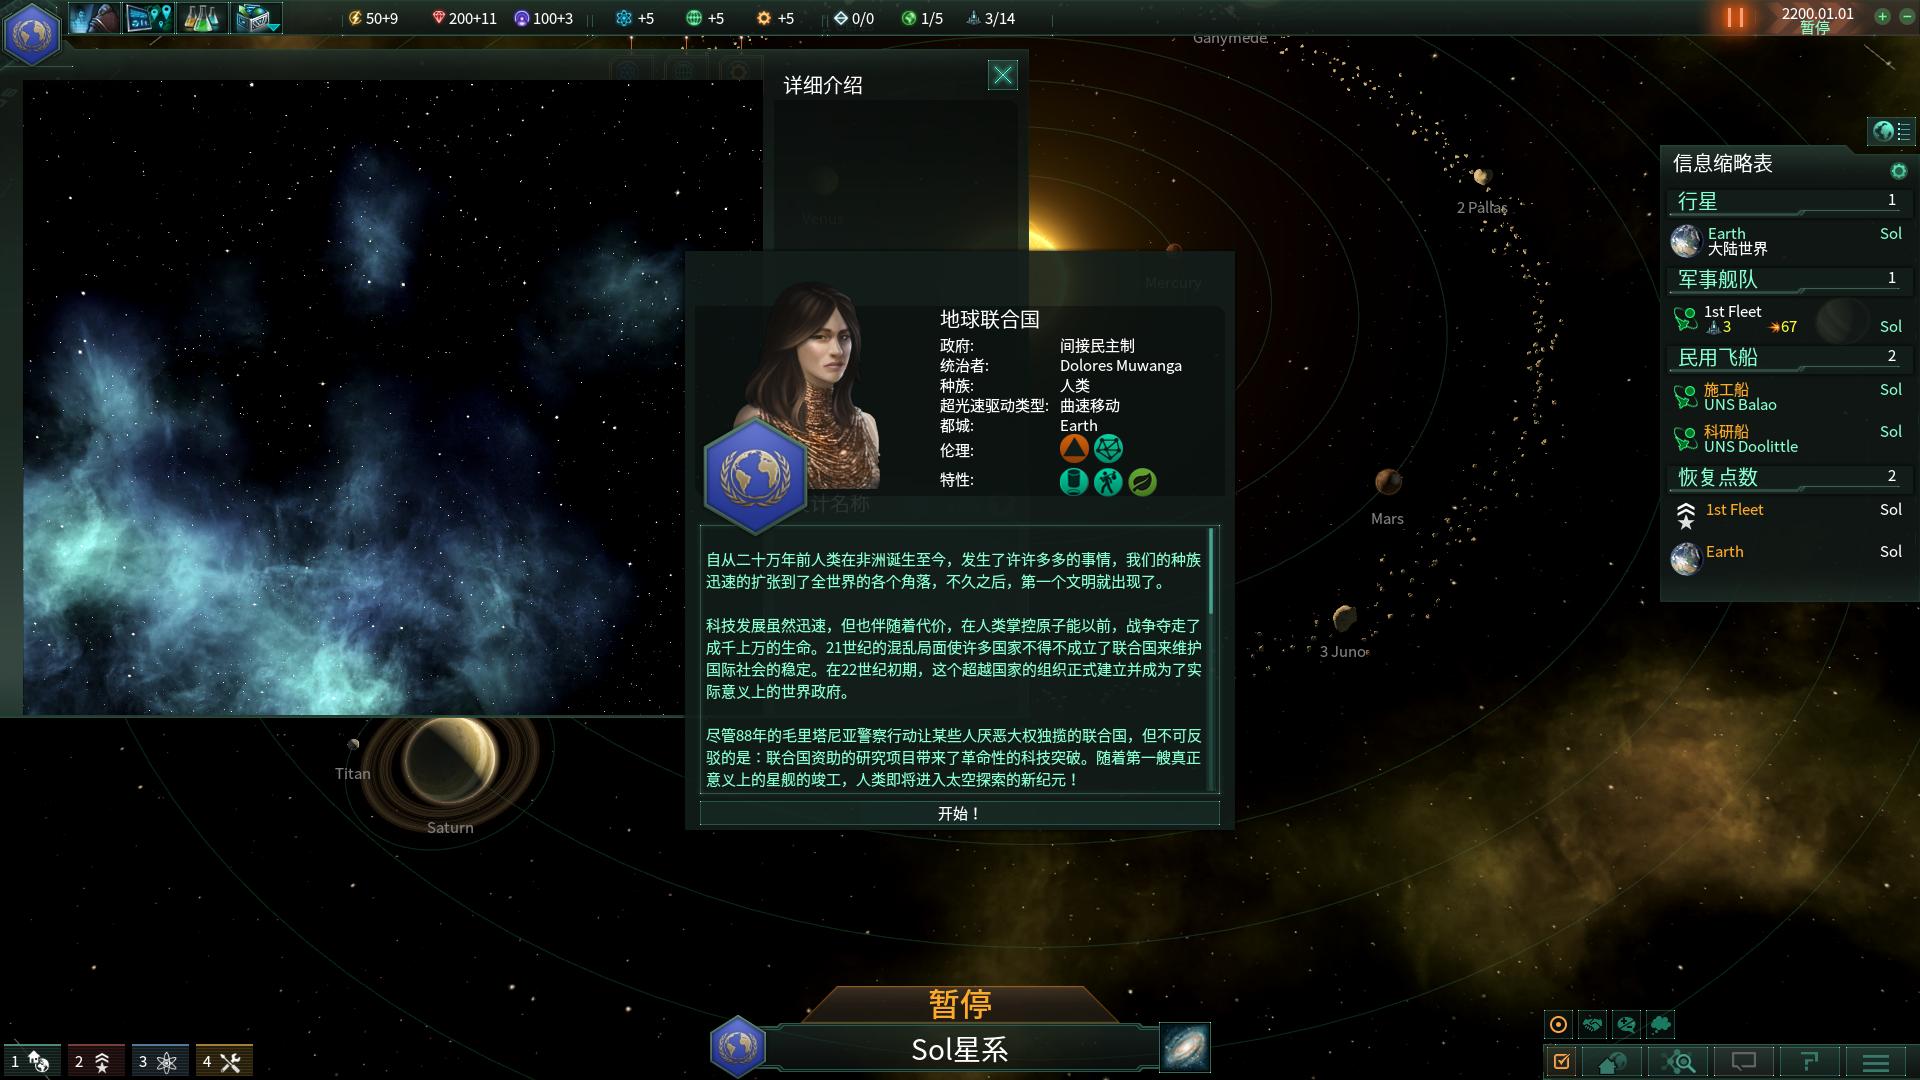Close the 详细介绍 dialog window
Viewport: 1920px width, 1080px height.
tap(1002, 75)
